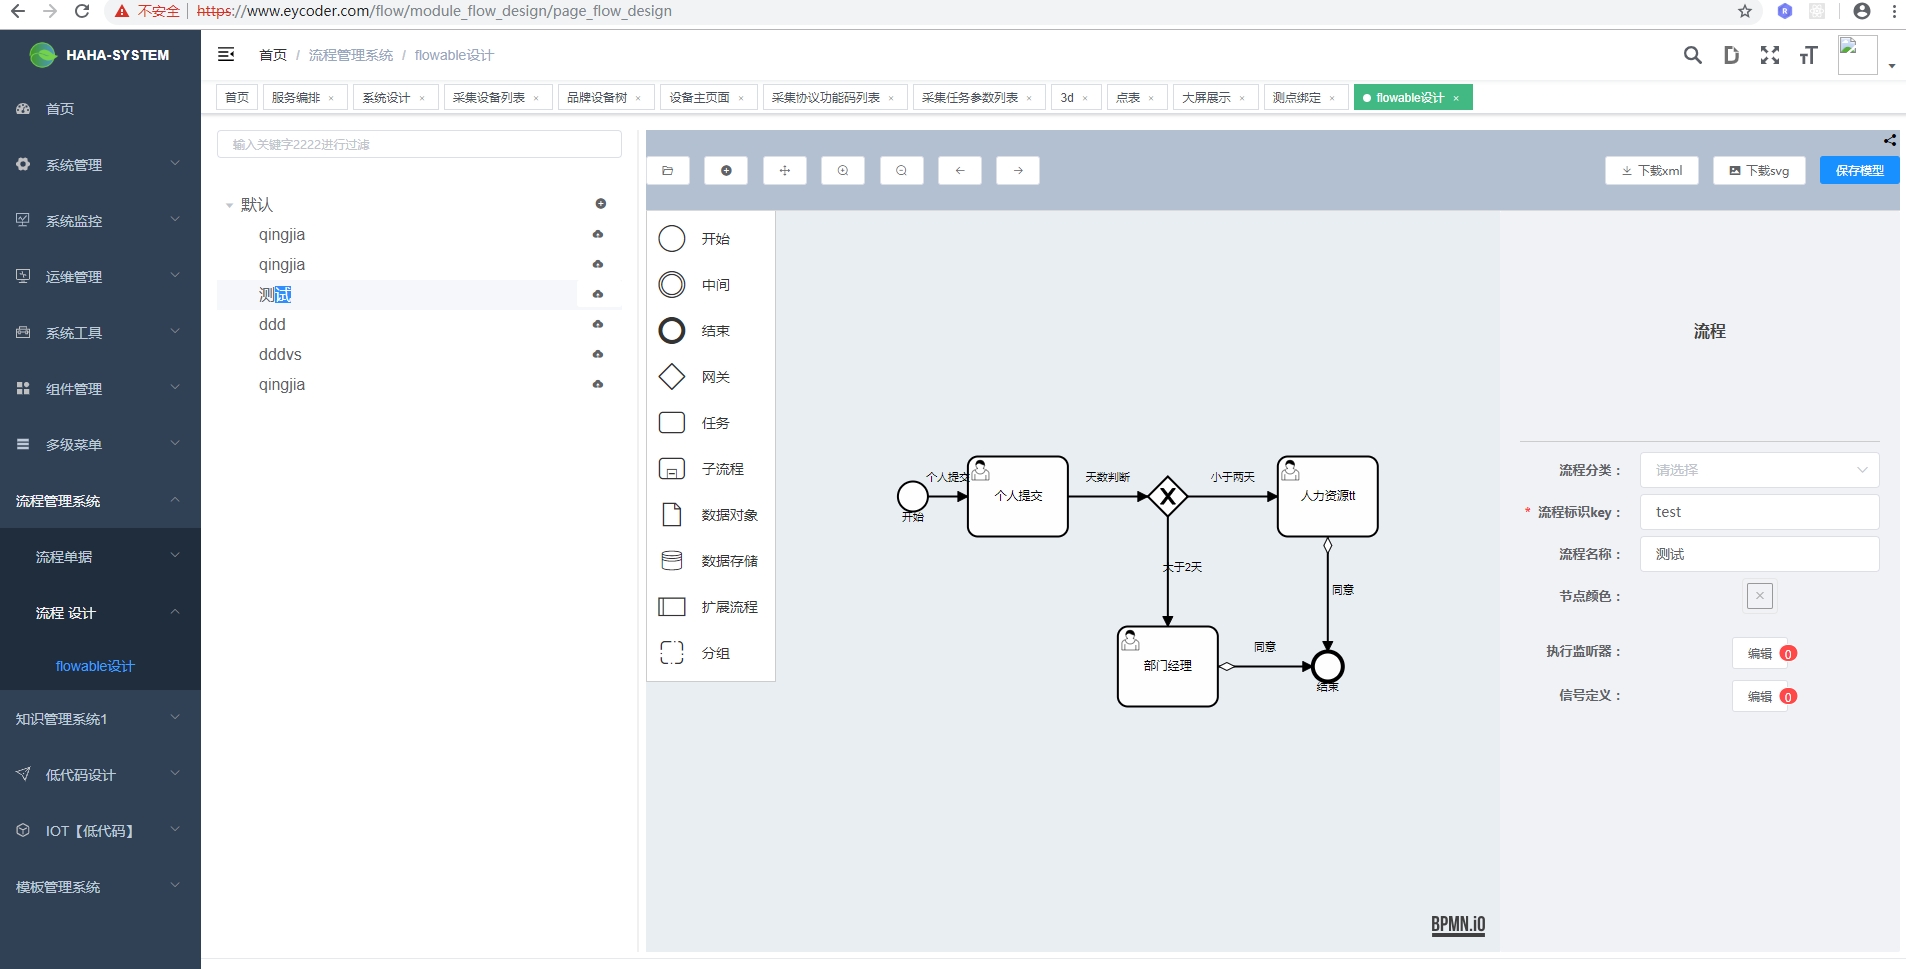Redo with the right arrow toolbar button
This screenshot has height=969, width=1906.
1018,171
